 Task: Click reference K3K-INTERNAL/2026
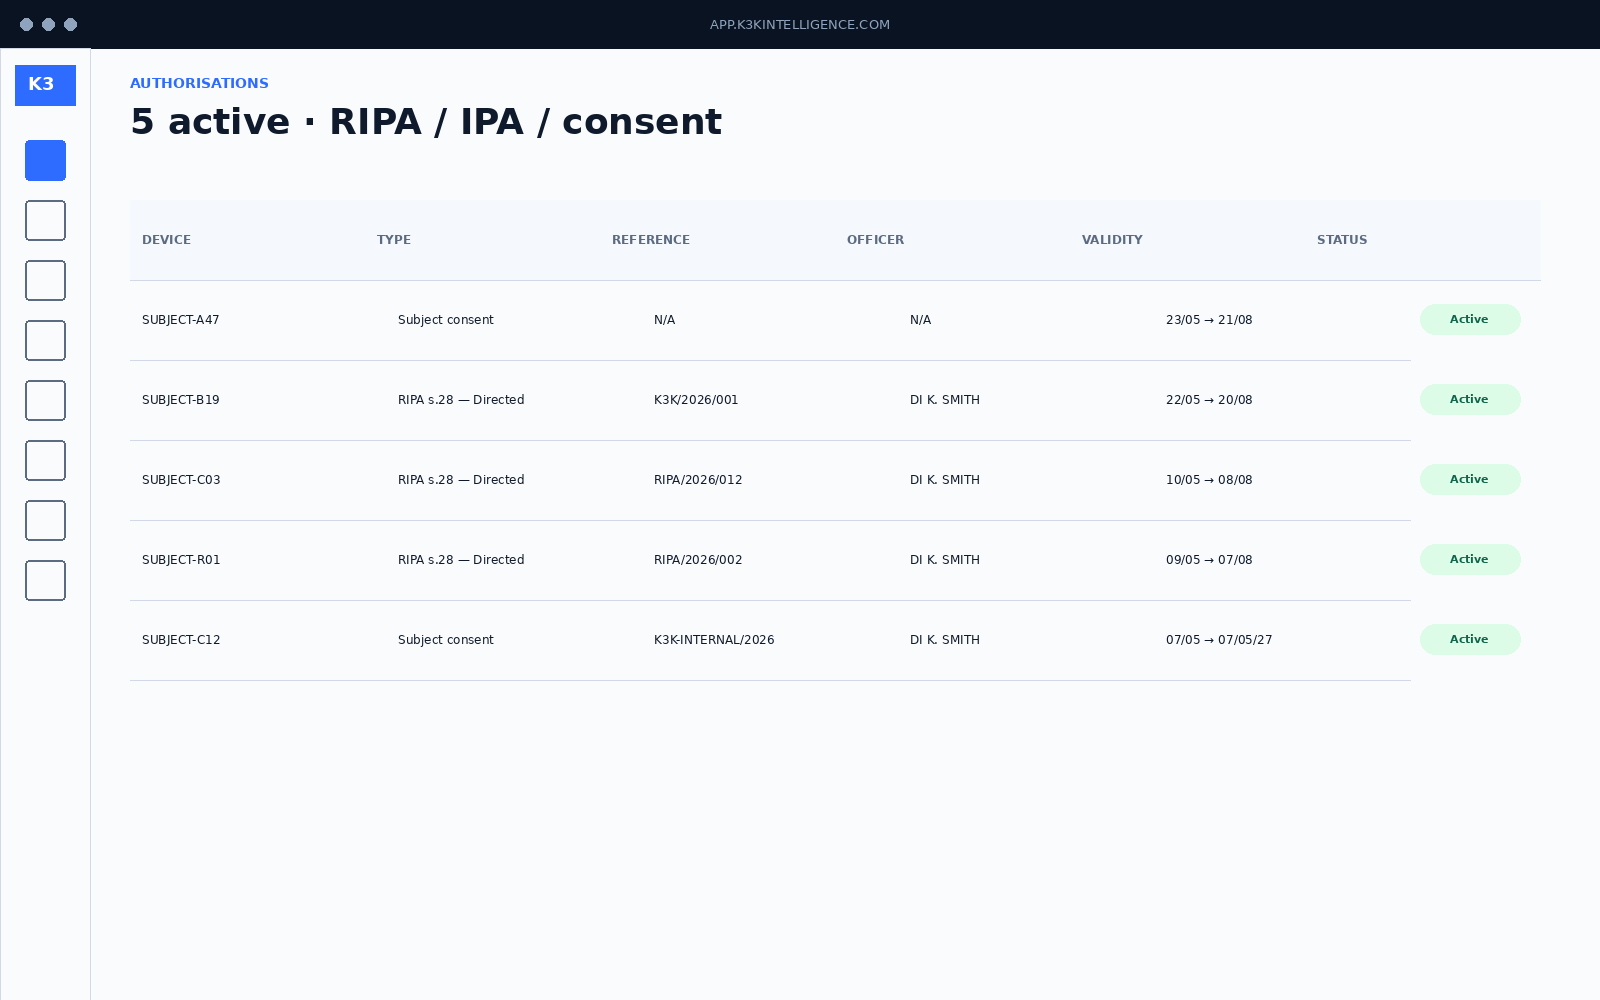(714, 640)
